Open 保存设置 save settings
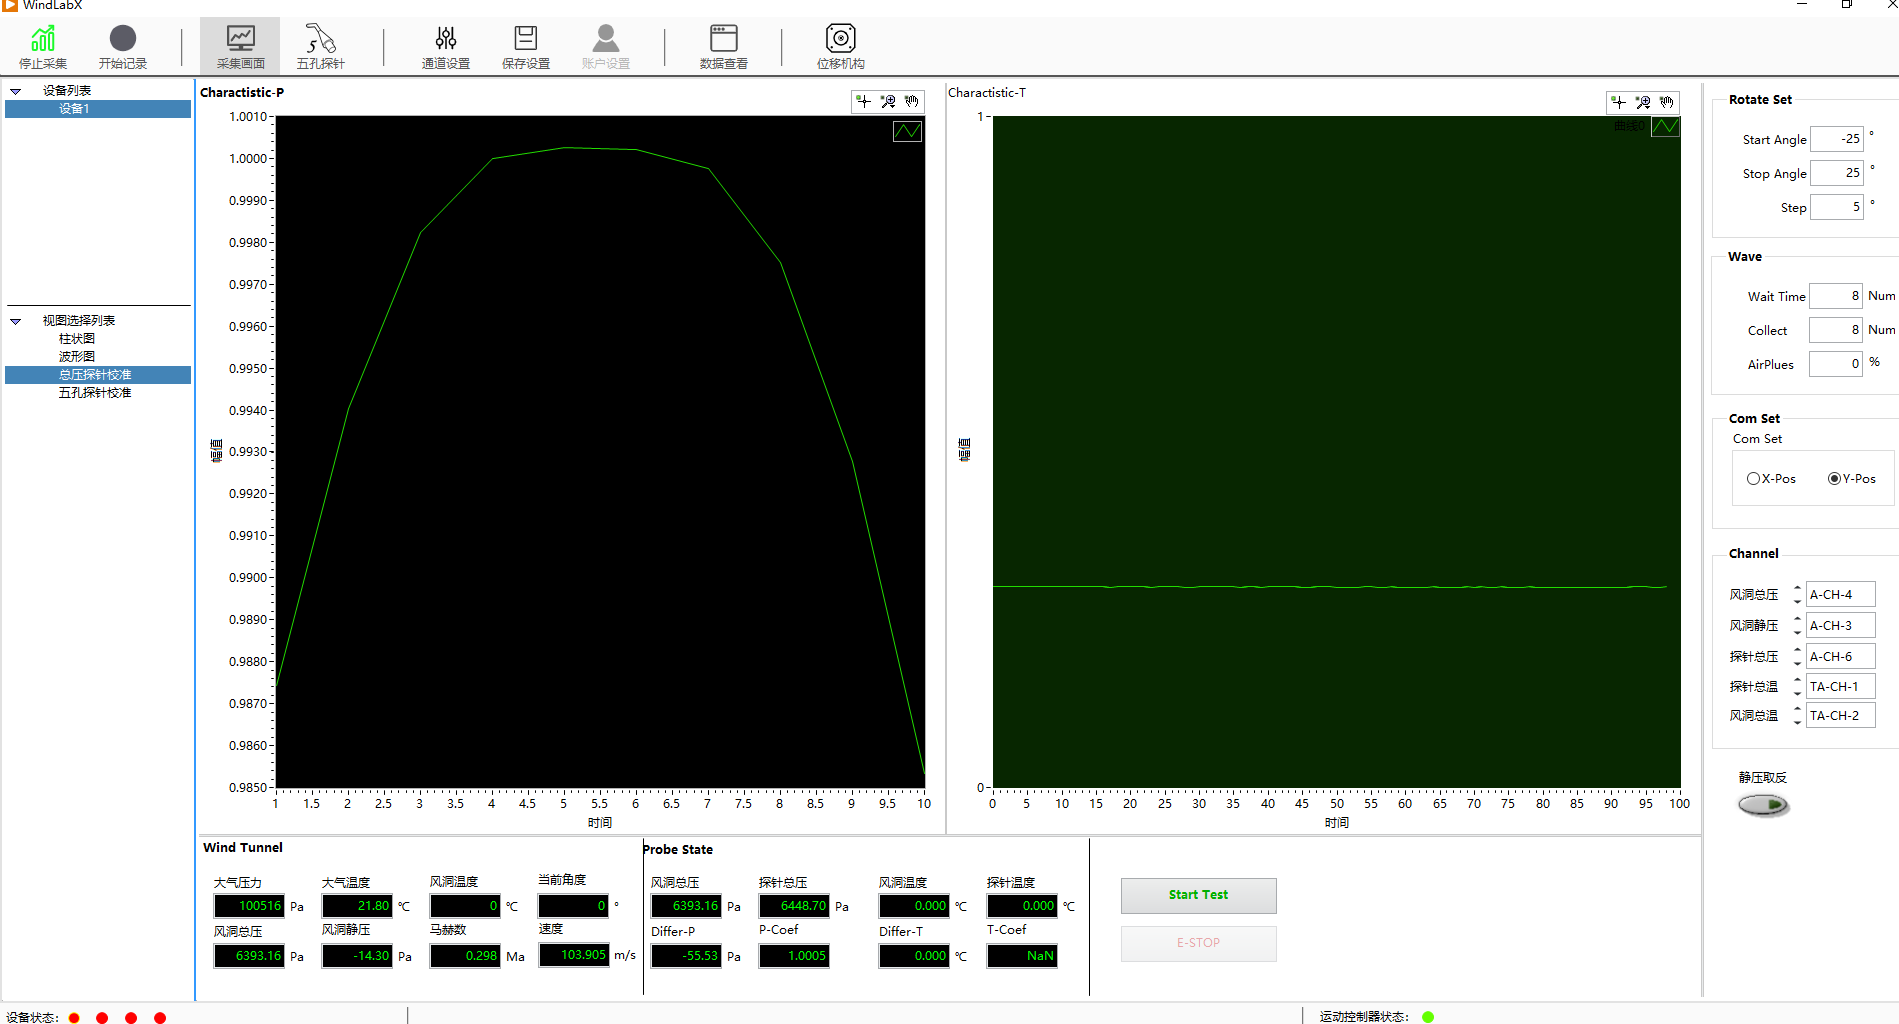Image resolution: width=1899 pixels, height=1024 pixels. pos(526,46)
